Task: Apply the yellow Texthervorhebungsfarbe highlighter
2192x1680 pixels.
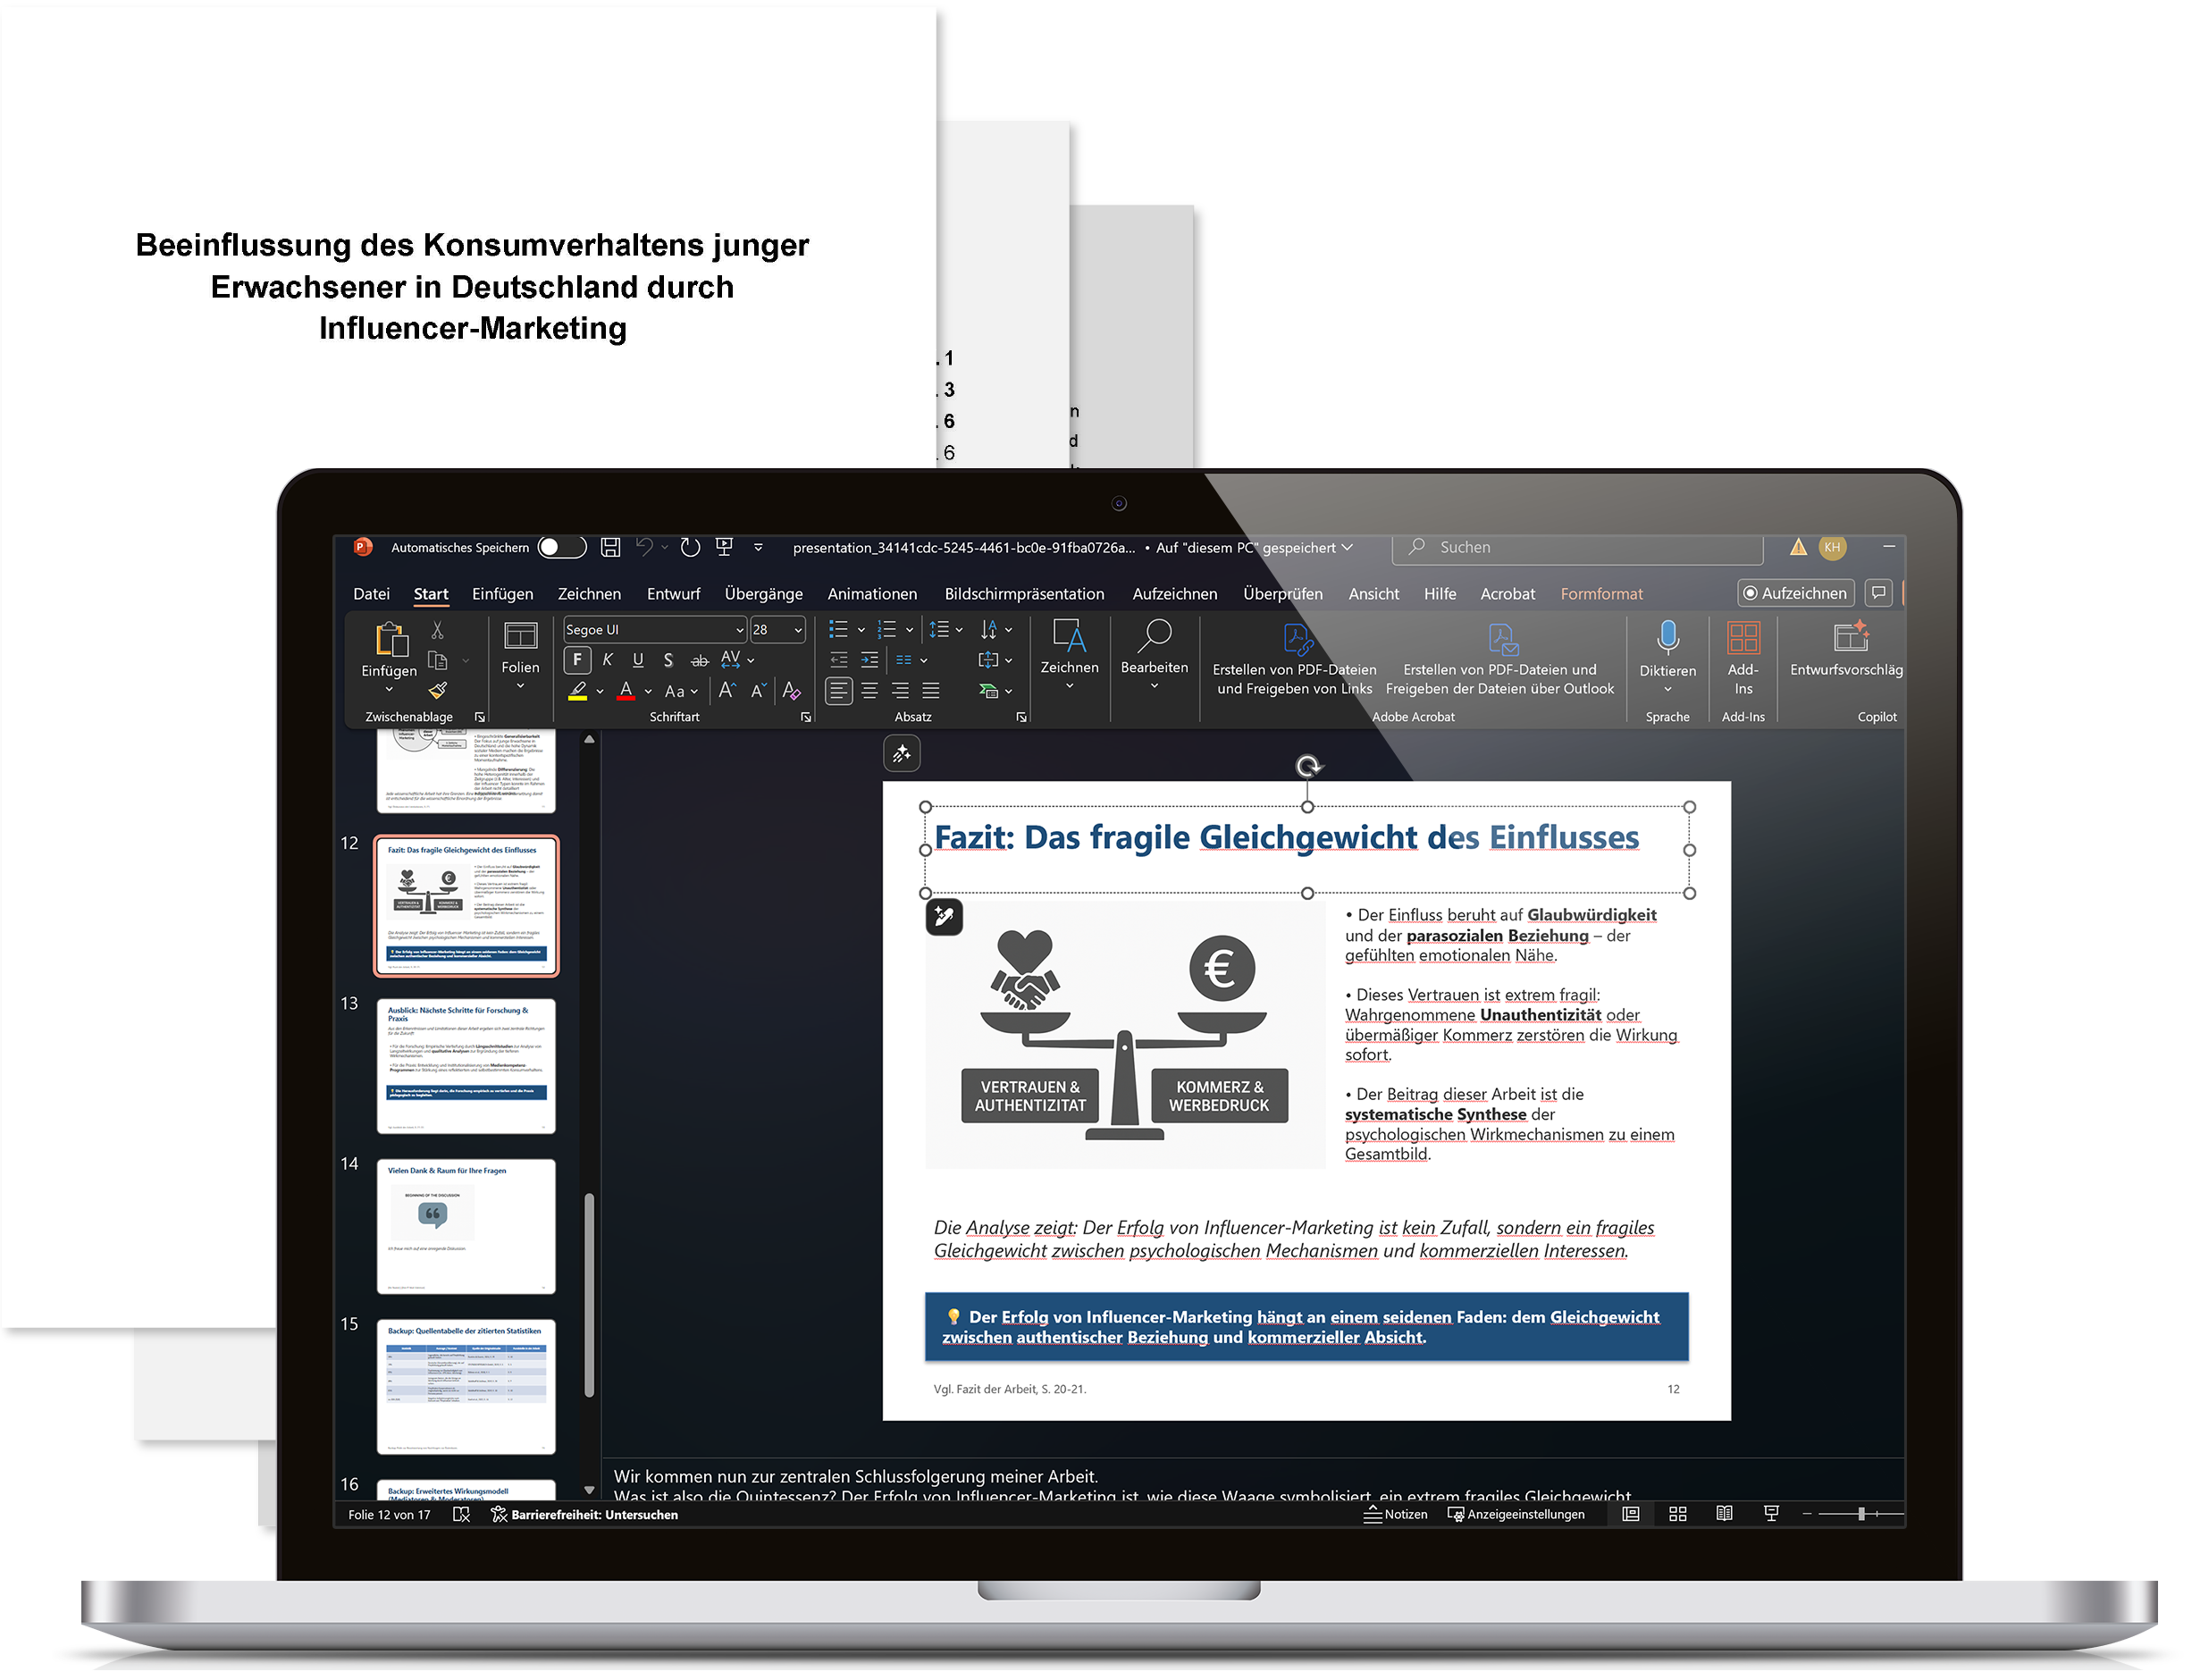Action: (579, 690)
